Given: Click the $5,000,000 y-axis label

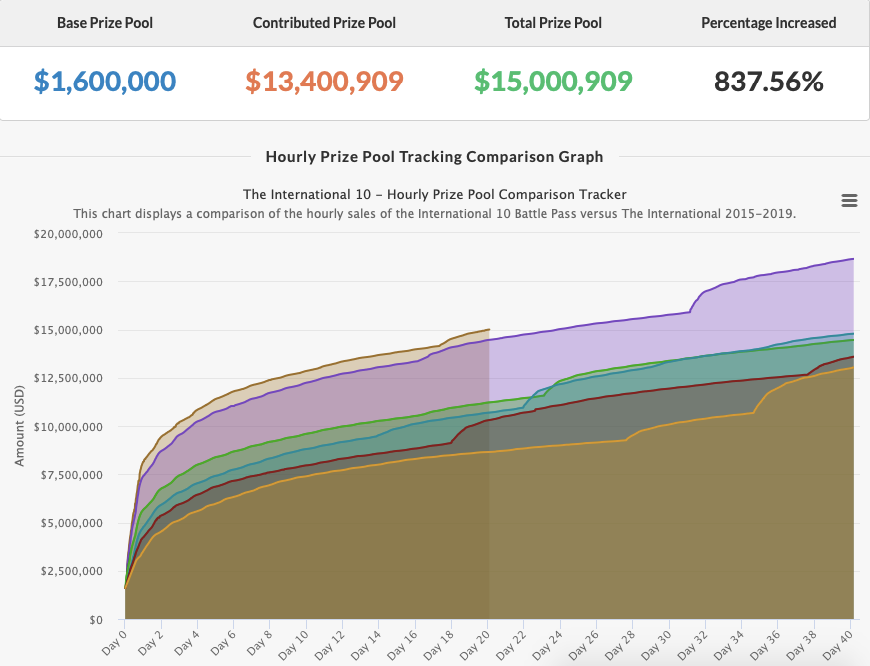Looking at the screenshot, I should [x=72, y=523].
